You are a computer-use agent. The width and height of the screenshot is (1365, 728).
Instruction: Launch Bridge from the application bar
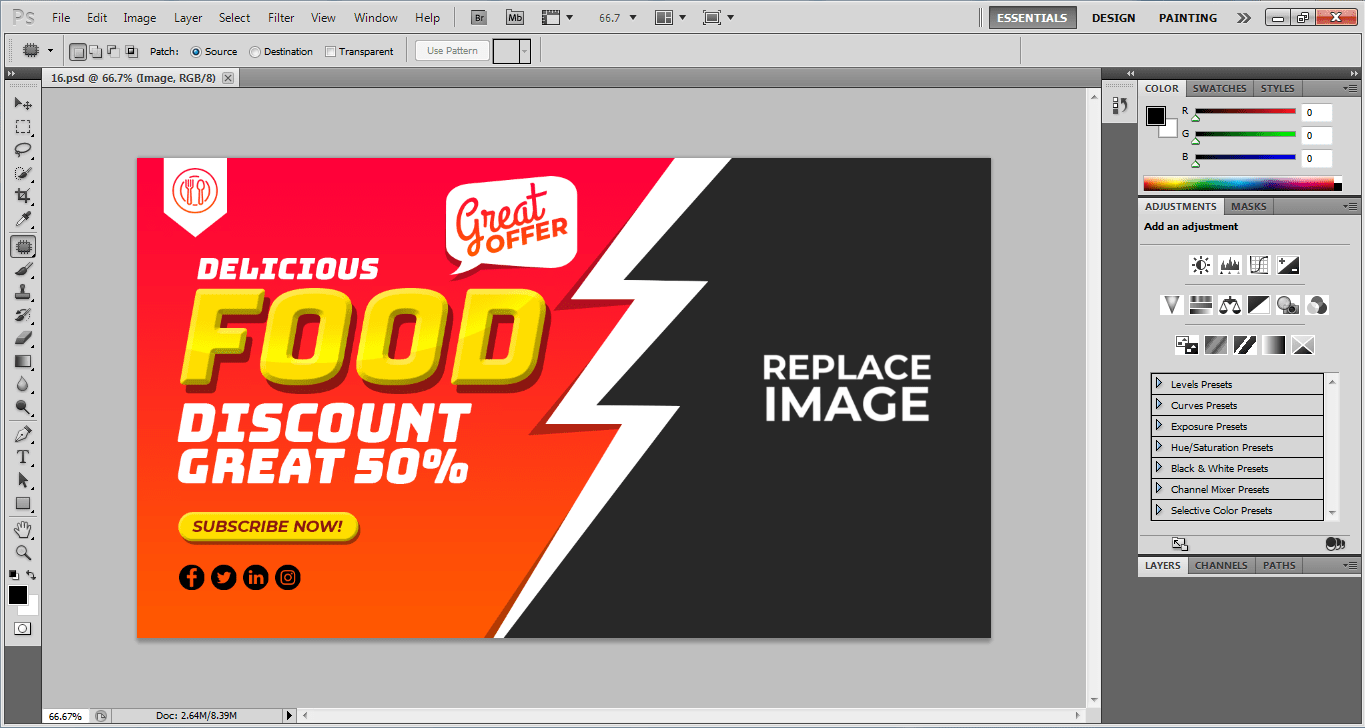480,18
